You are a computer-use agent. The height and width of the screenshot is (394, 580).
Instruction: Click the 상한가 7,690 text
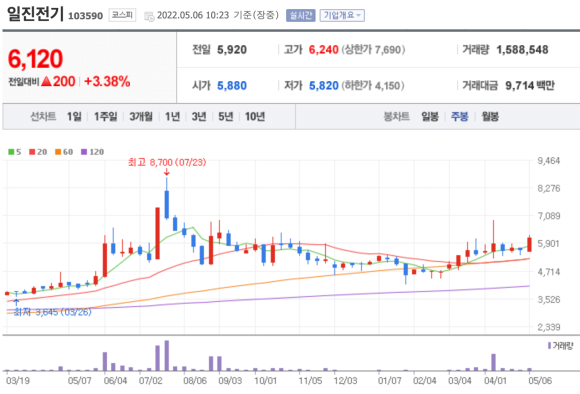click(x=373, y=50)
